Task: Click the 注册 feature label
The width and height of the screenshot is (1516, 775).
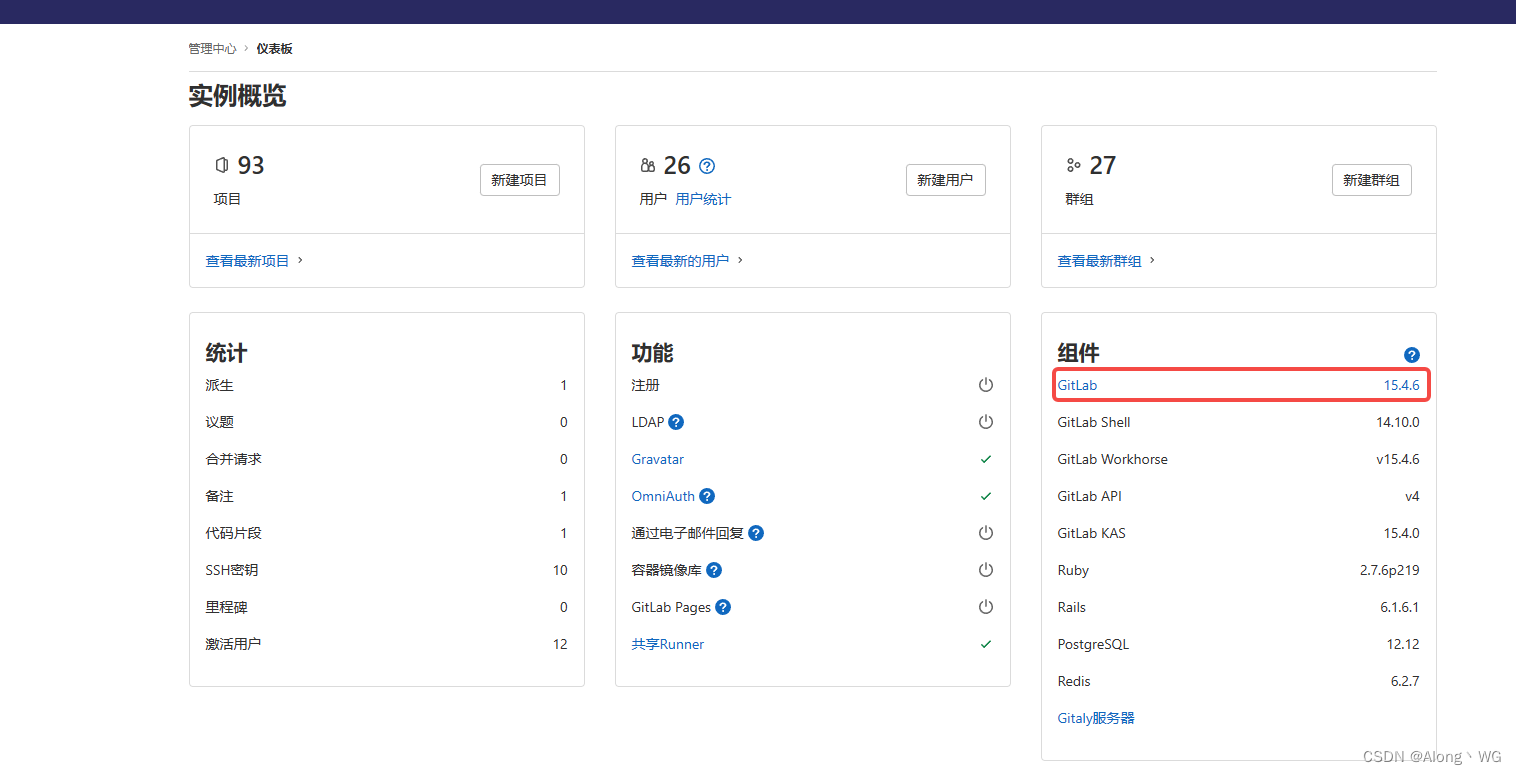Action: [646, 385]
